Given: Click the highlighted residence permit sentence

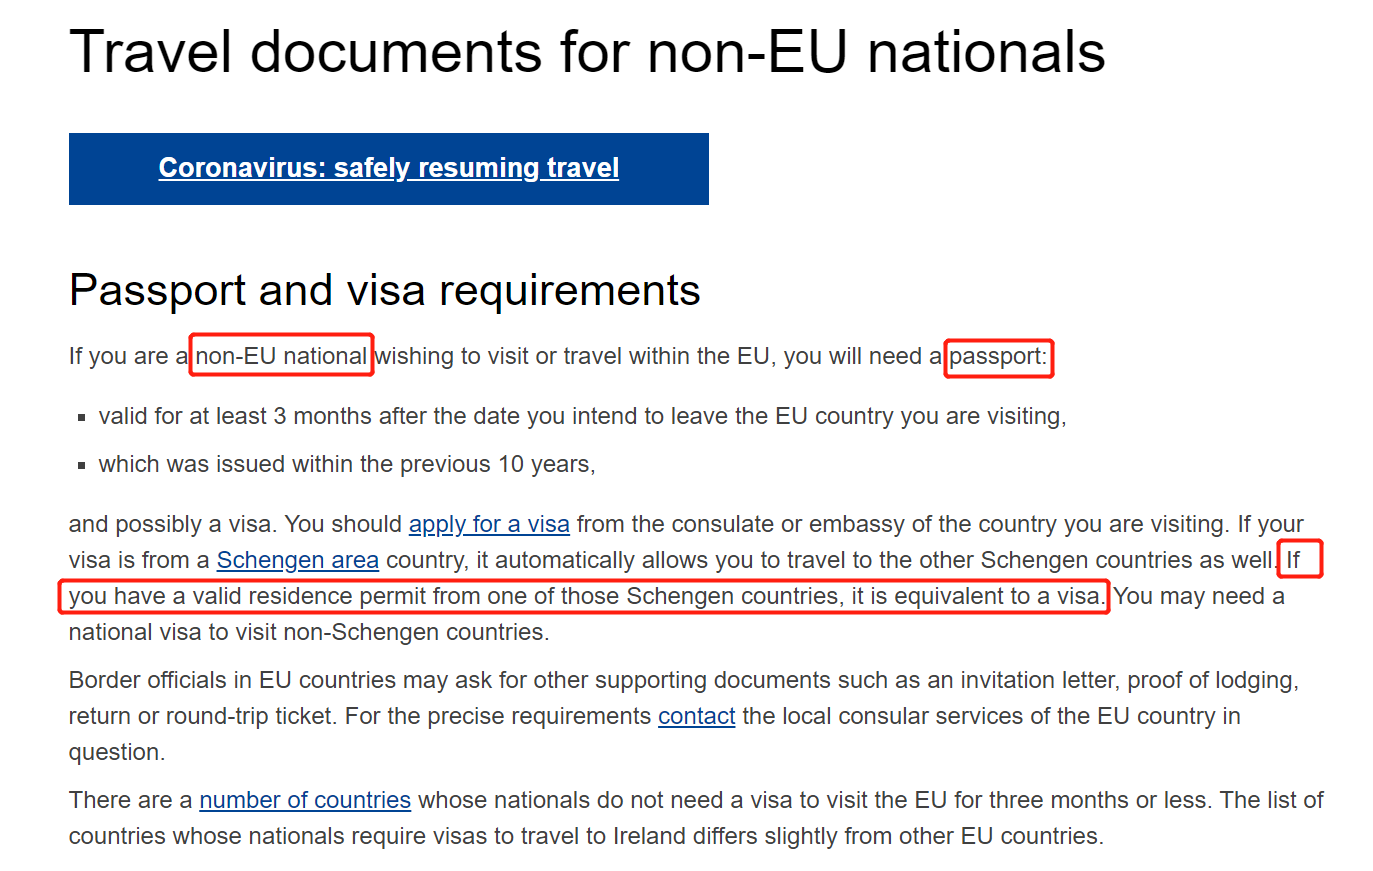Looking at the screenshot, I should pos(584,597).
